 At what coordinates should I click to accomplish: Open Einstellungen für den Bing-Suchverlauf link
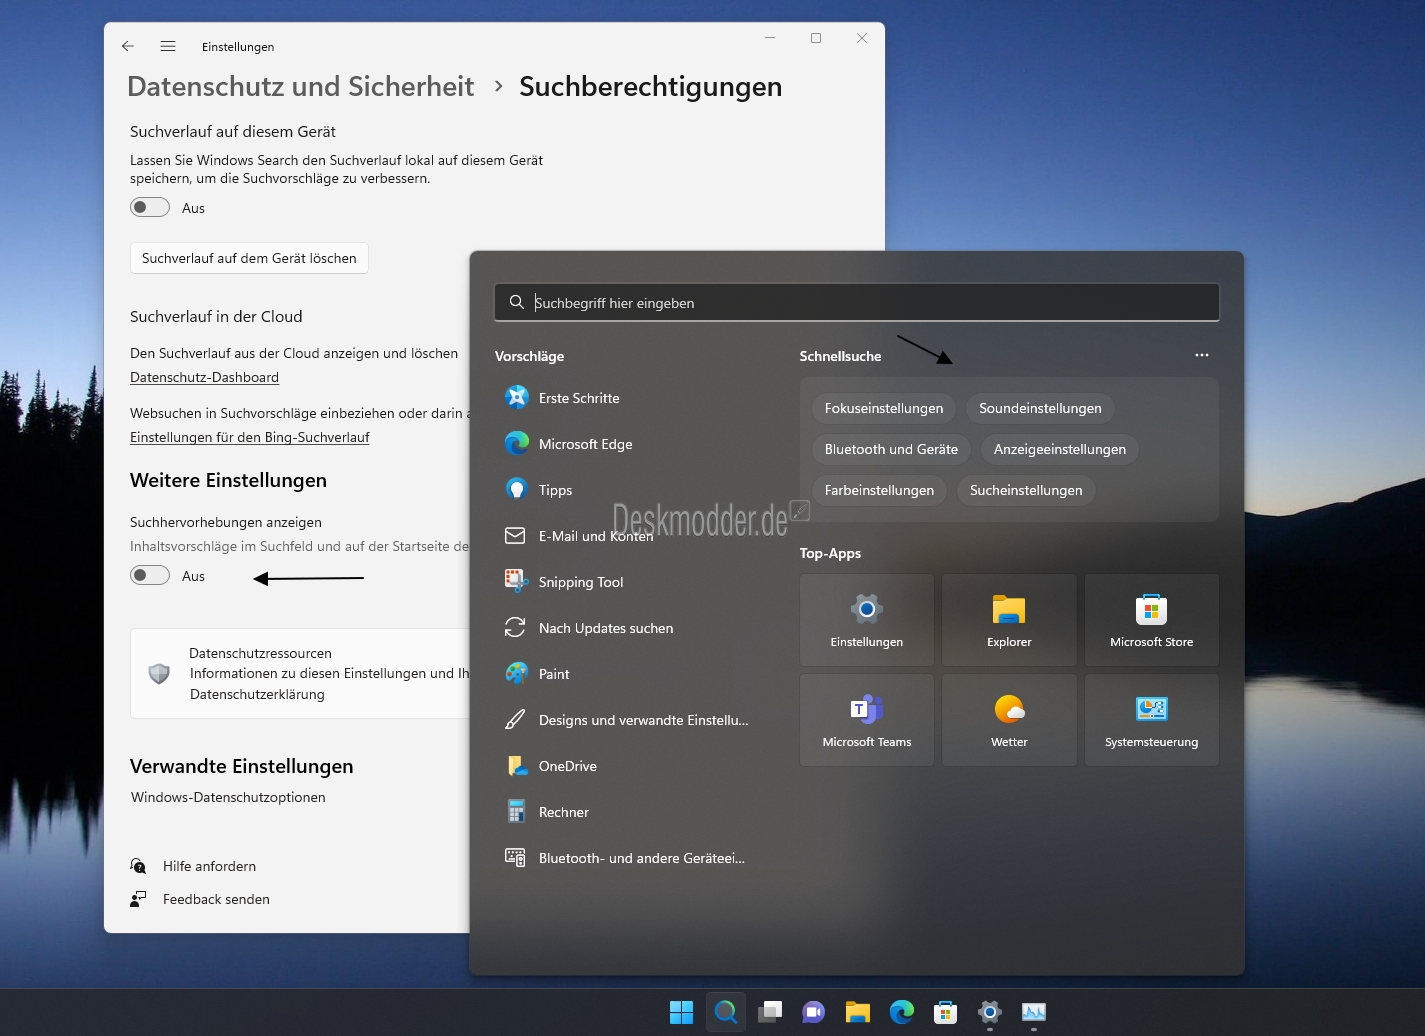(x=250, y=437)
